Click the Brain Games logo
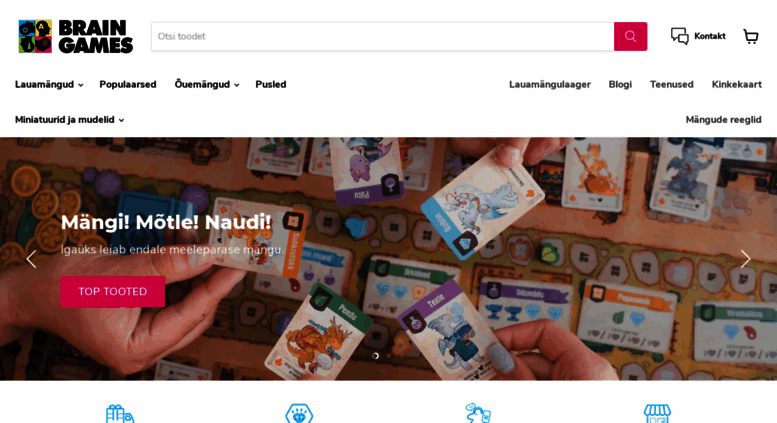Screen dimensions: 777x423 (75, 36)
